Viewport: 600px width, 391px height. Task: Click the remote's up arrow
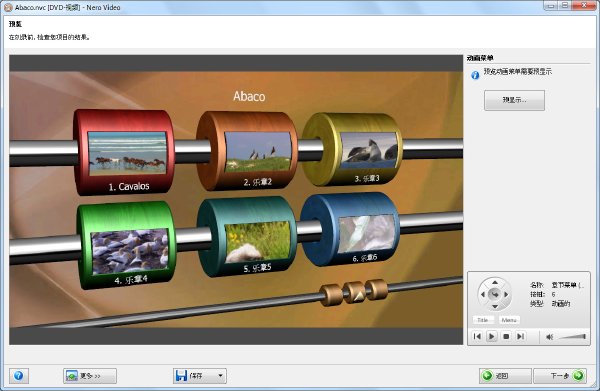coord(495,282)
